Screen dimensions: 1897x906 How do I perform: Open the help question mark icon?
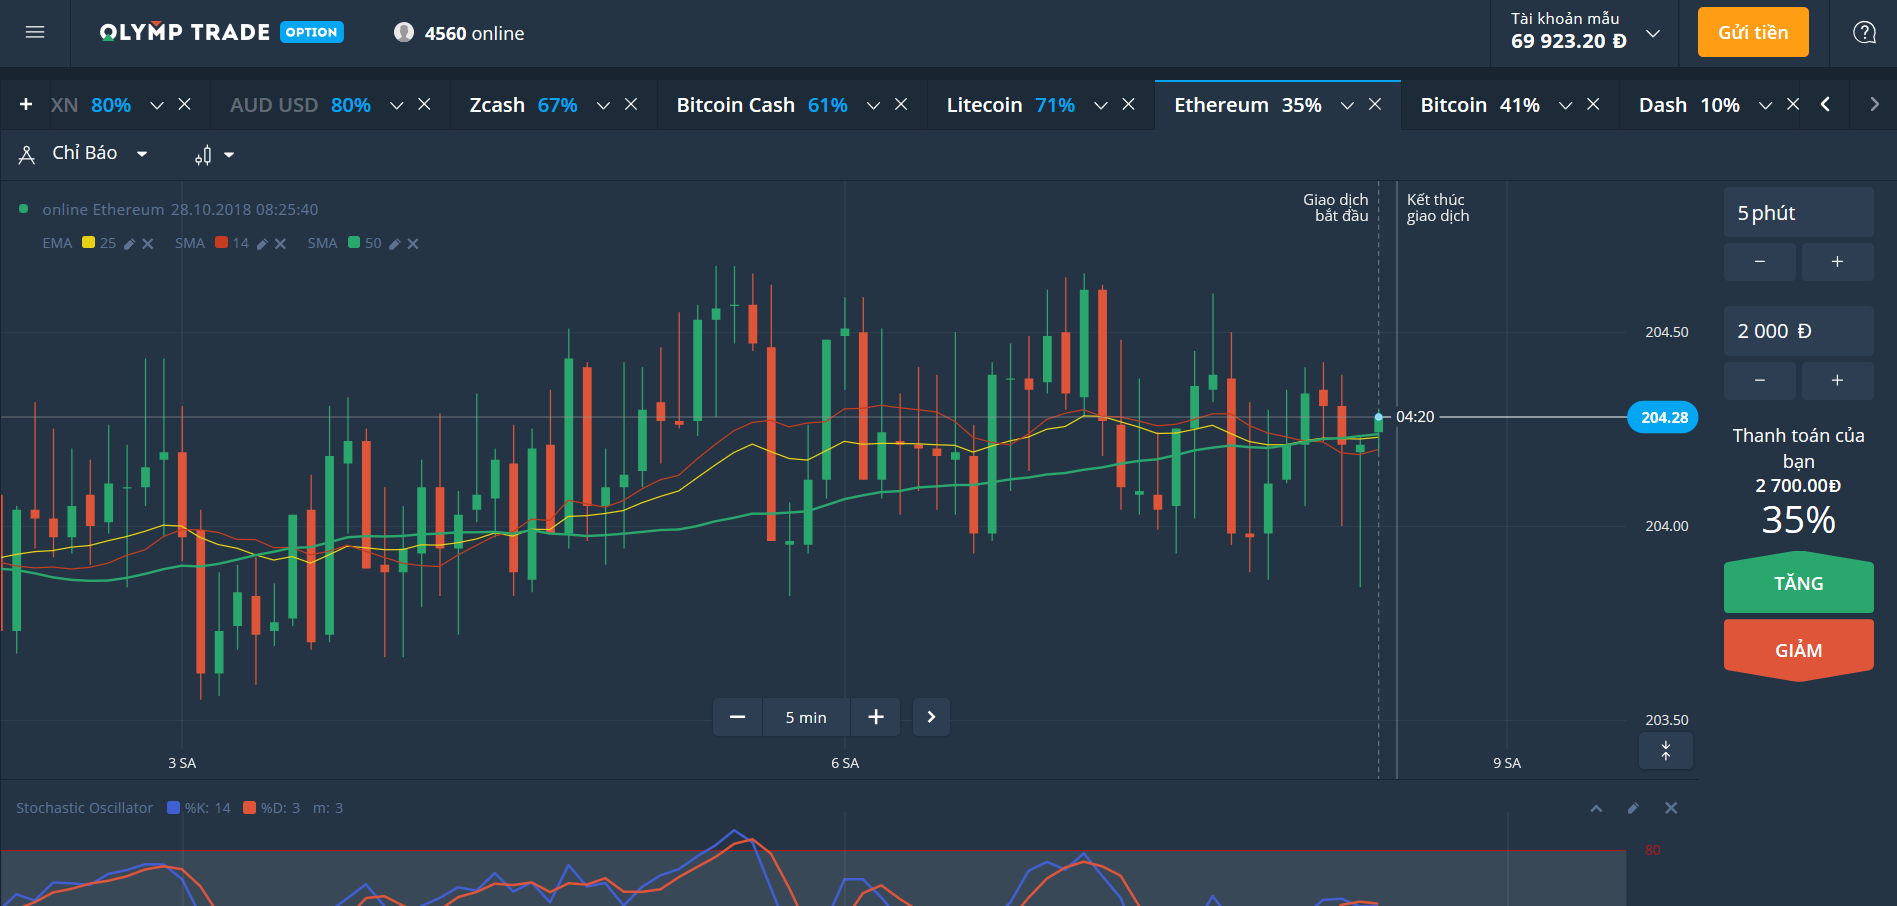[x=1864, y=33]
